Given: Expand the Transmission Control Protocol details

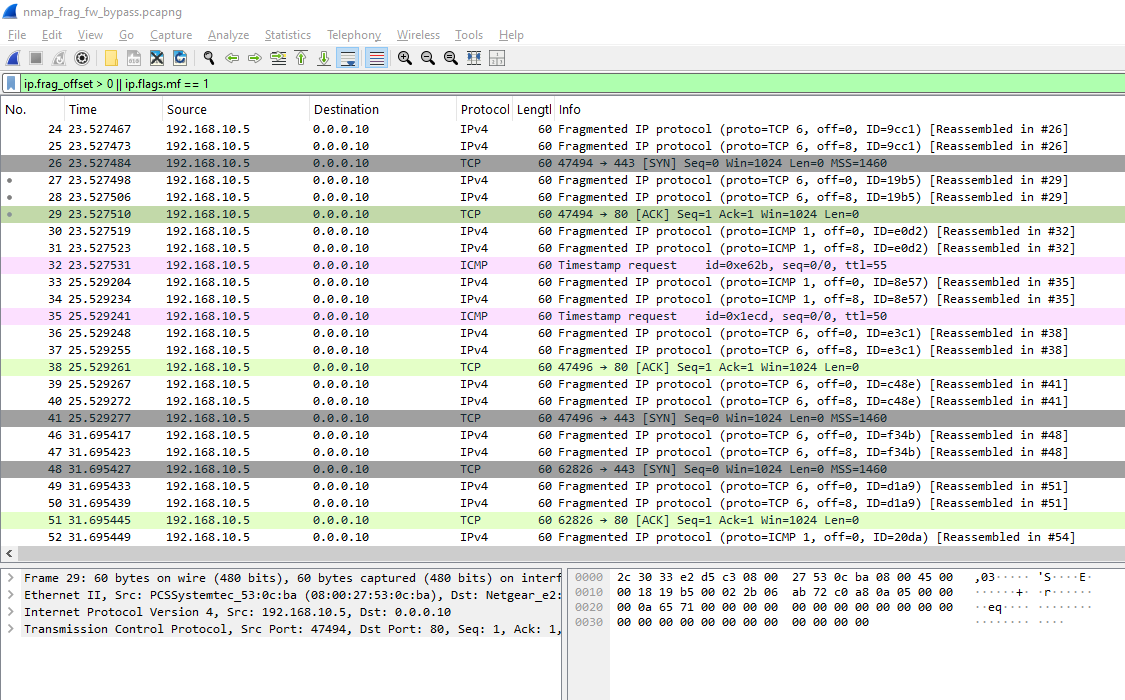Looking at the screenshot, I should coord(11,629).
